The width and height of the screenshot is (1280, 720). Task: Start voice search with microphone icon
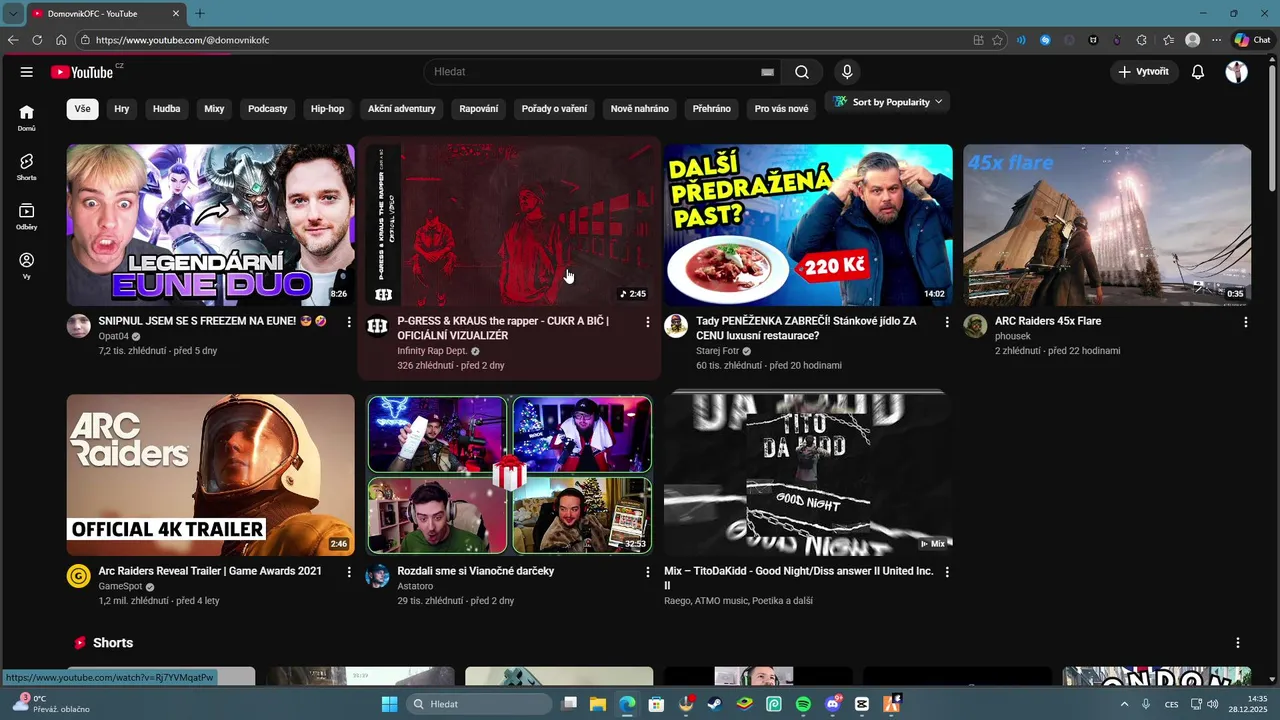click(847, 72)
